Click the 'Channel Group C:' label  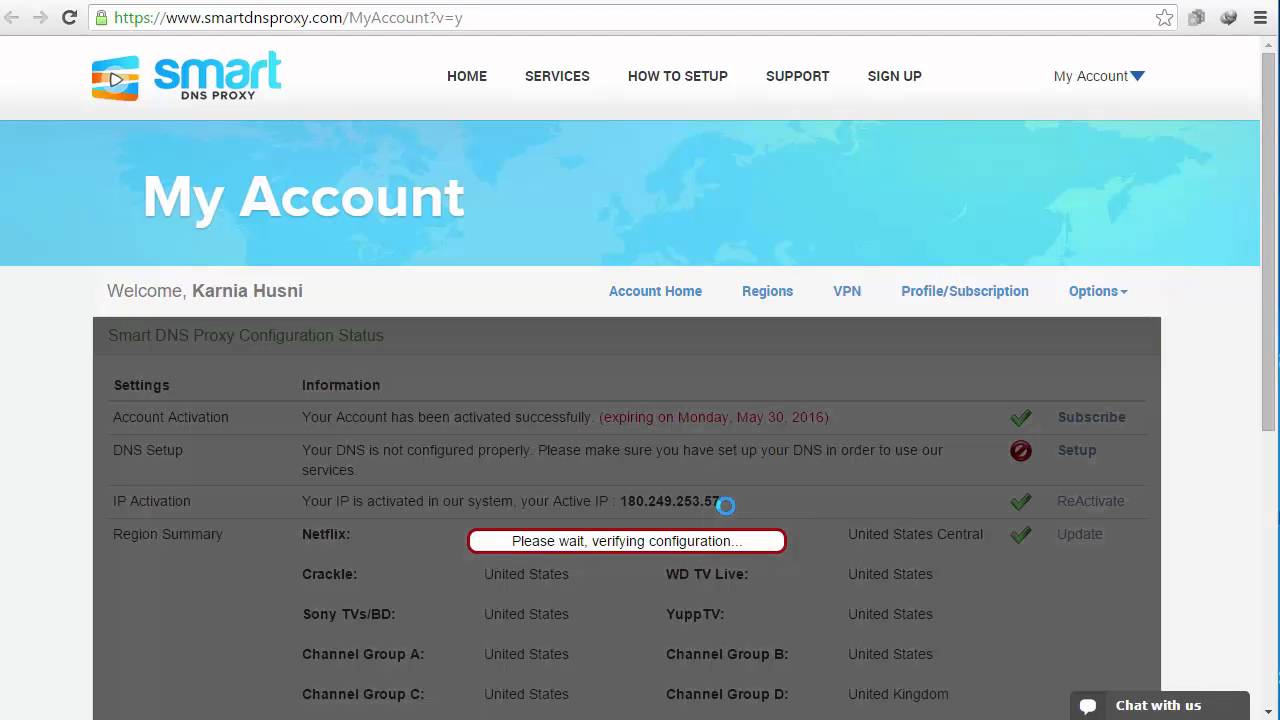click(x=363, y=694)
